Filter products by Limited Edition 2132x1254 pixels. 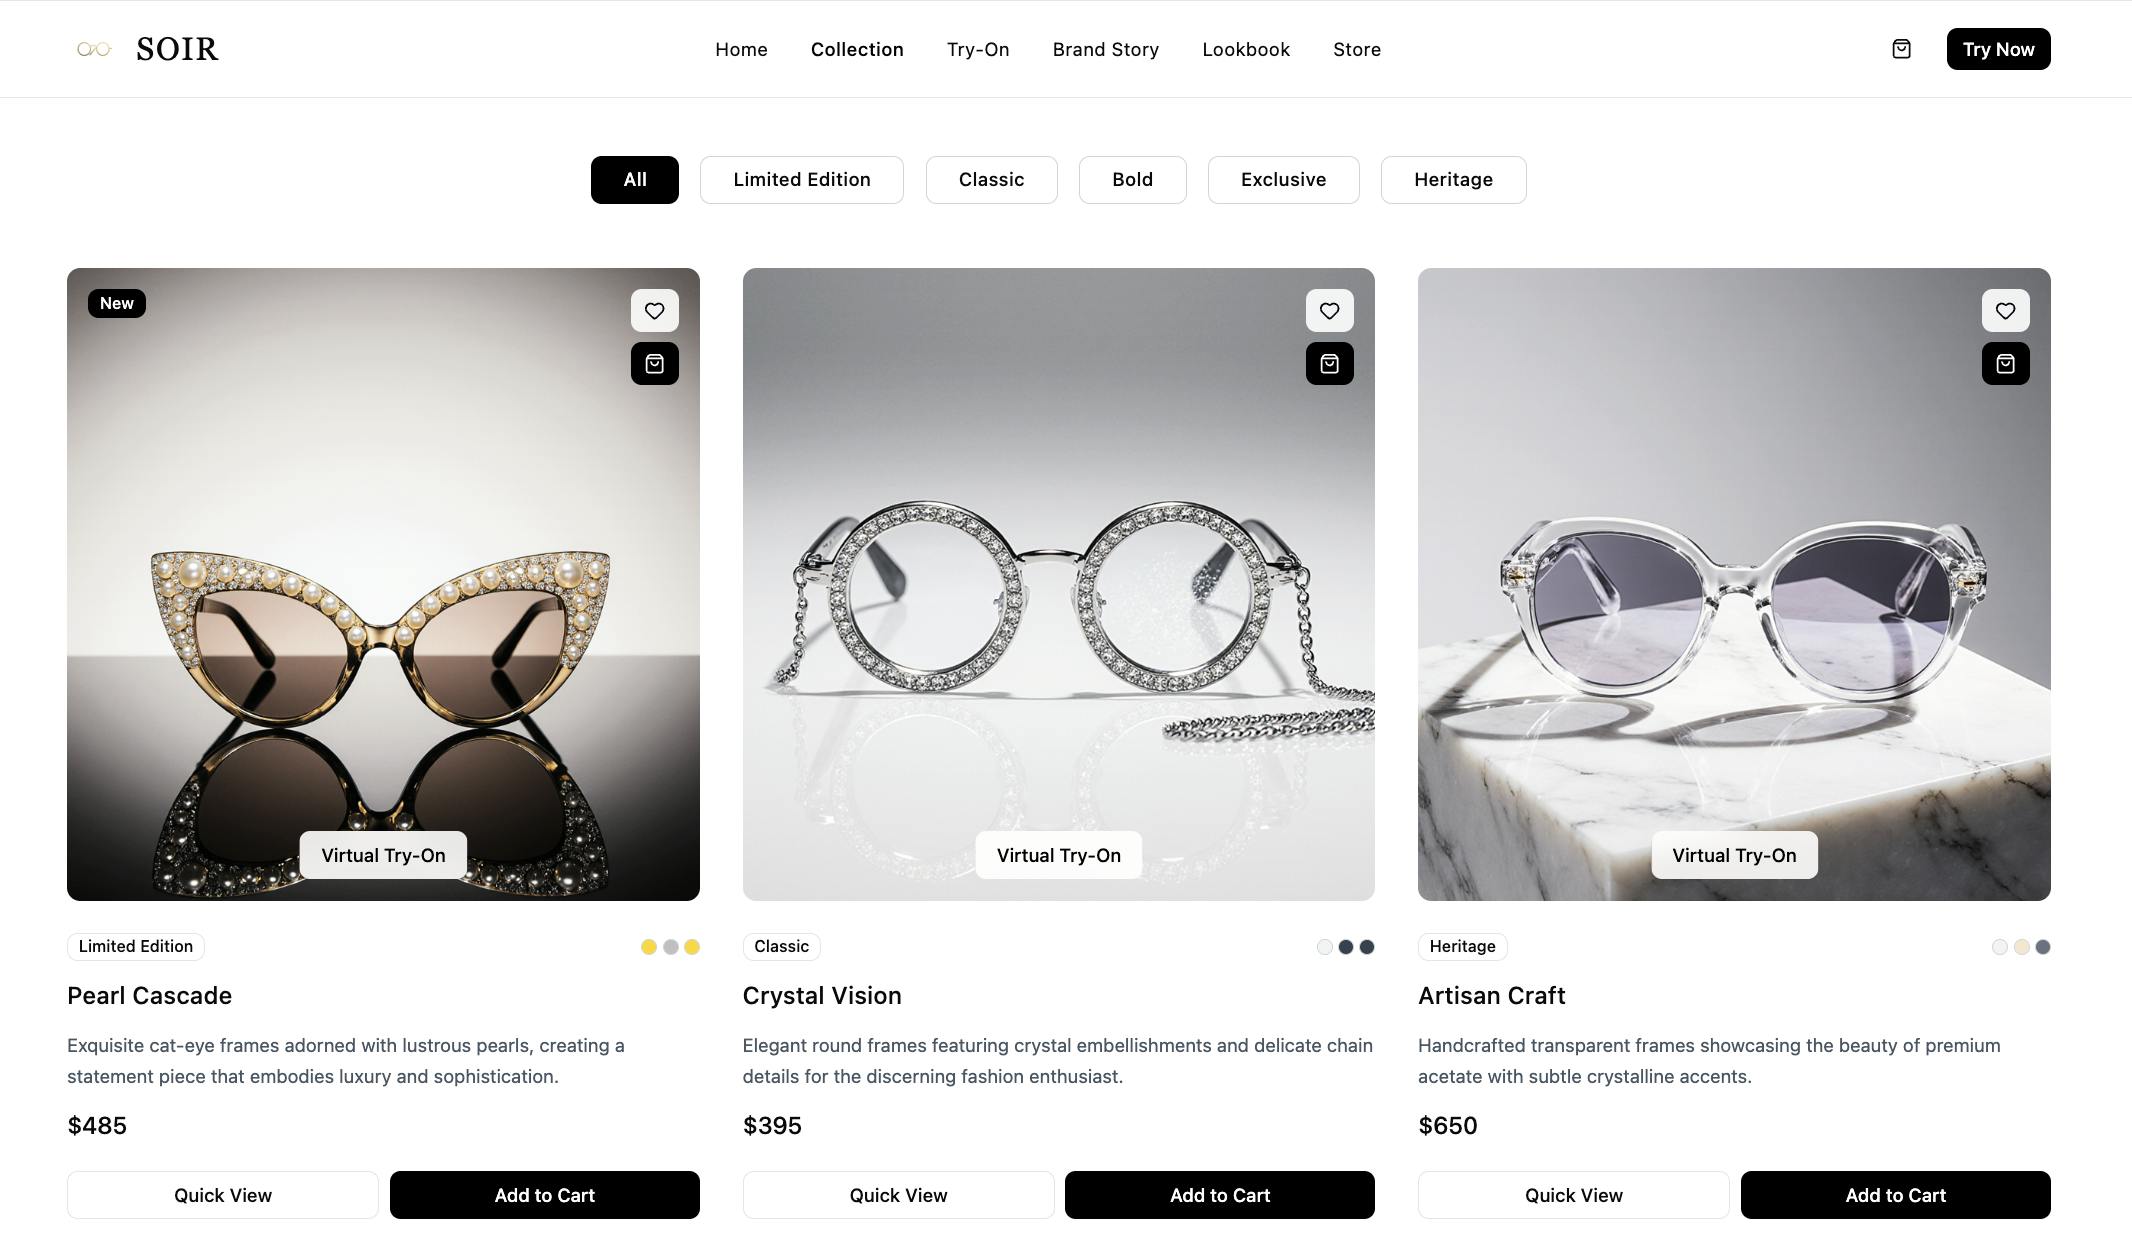801,180
